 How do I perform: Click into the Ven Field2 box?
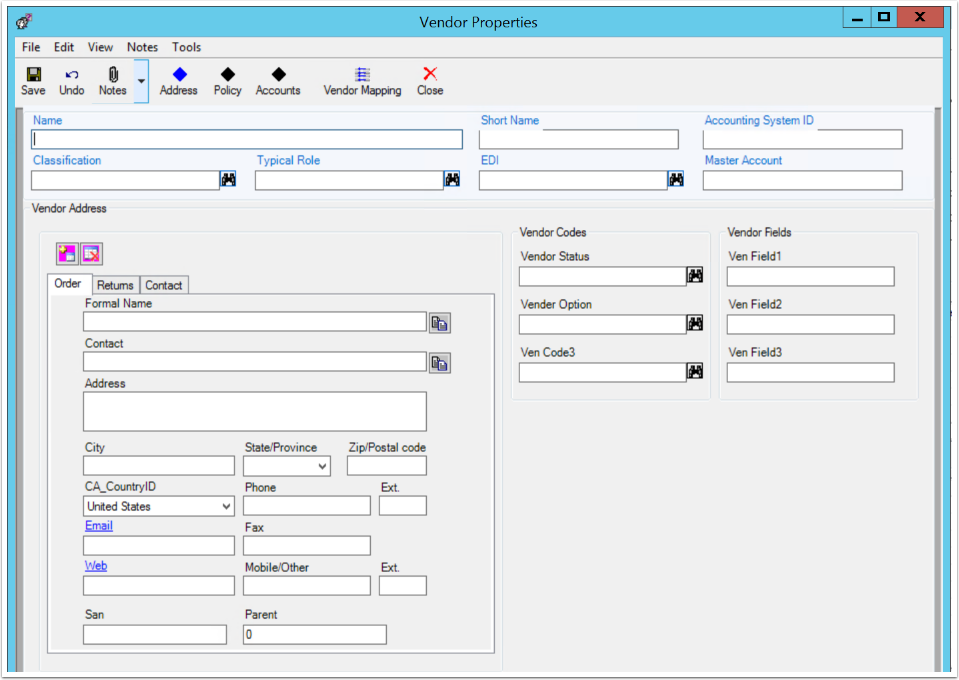pos(811,324)
